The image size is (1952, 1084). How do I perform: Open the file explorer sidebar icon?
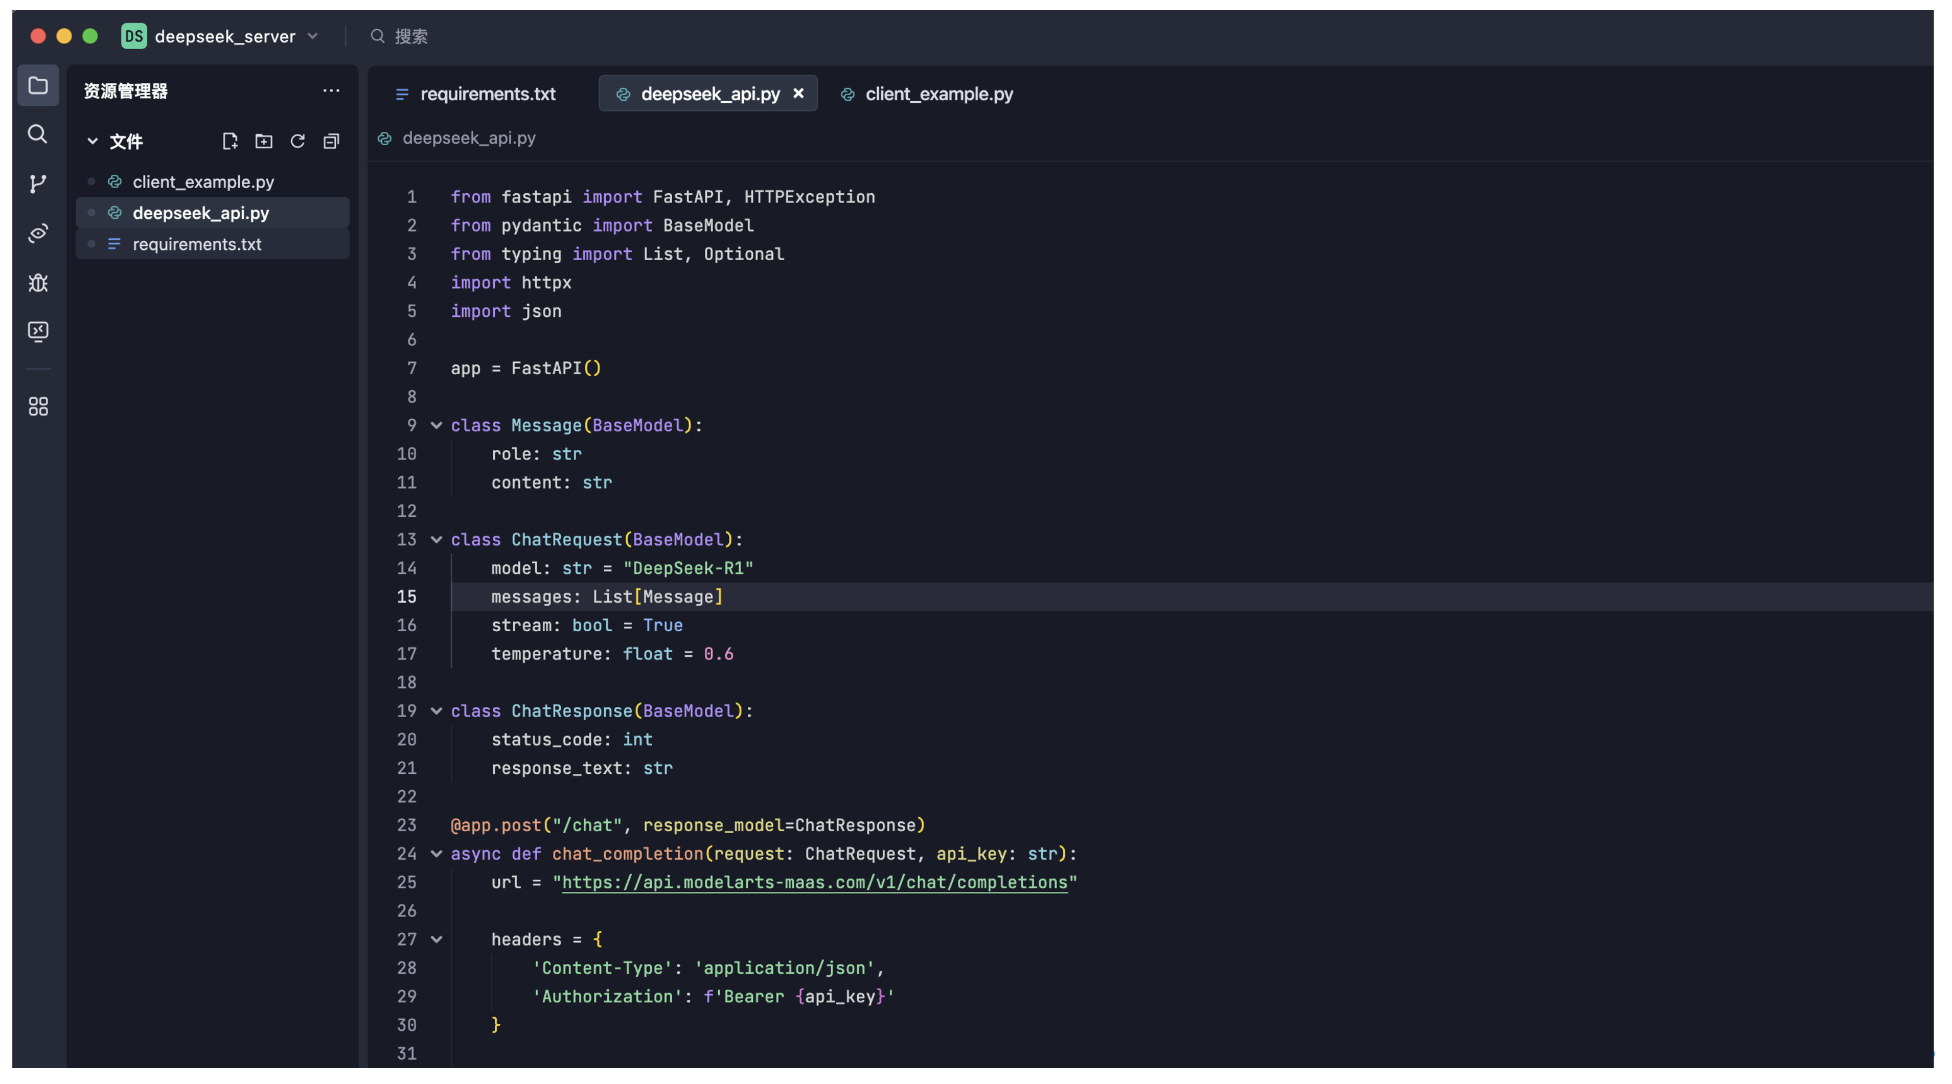tap(38, 86)
